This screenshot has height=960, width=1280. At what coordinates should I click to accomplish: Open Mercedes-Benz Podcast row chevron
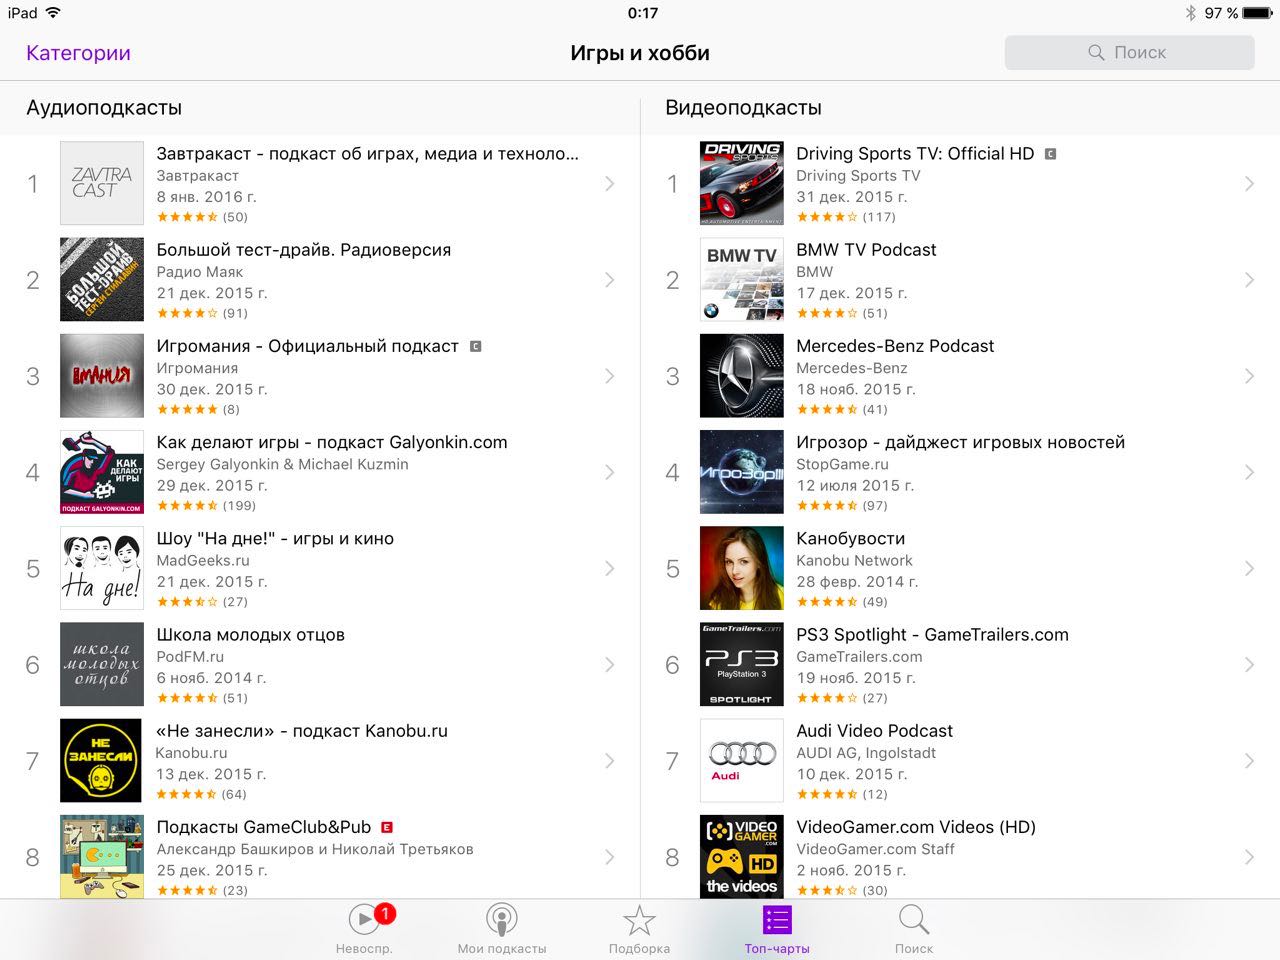click(x=1249, y=376)
